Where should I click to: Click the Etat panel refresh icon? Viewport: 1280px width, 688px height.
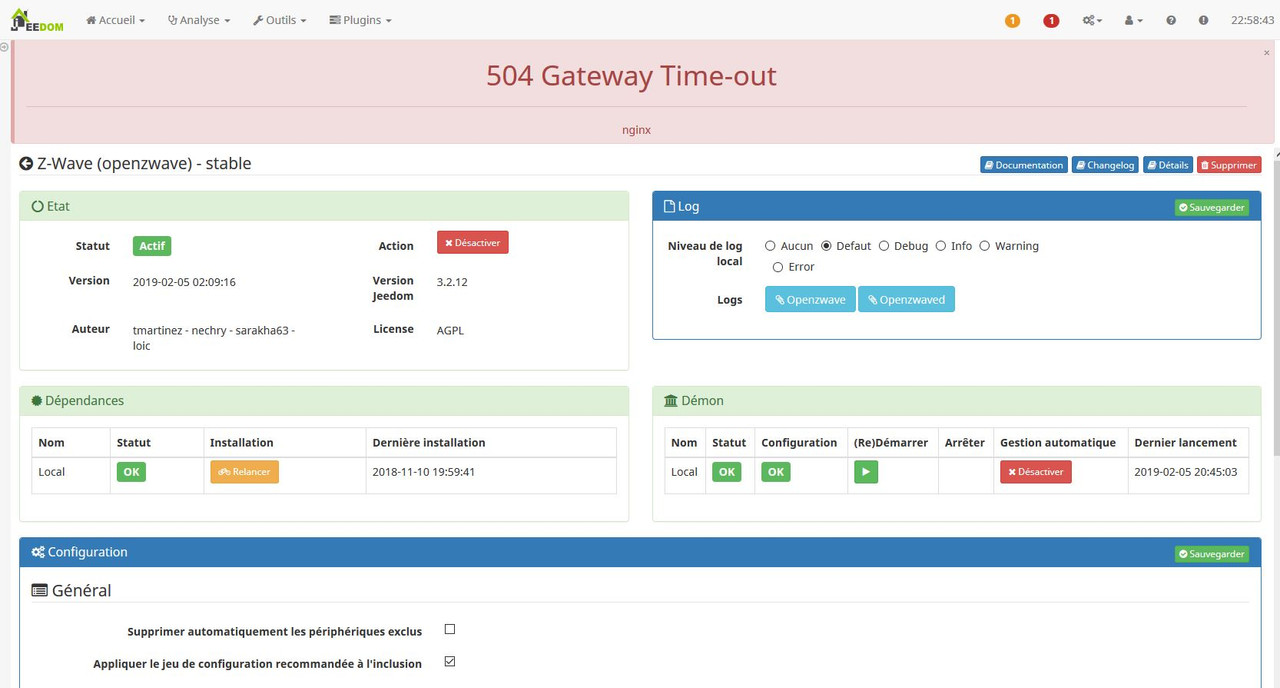pyautogui.click(x=38, y=206)
